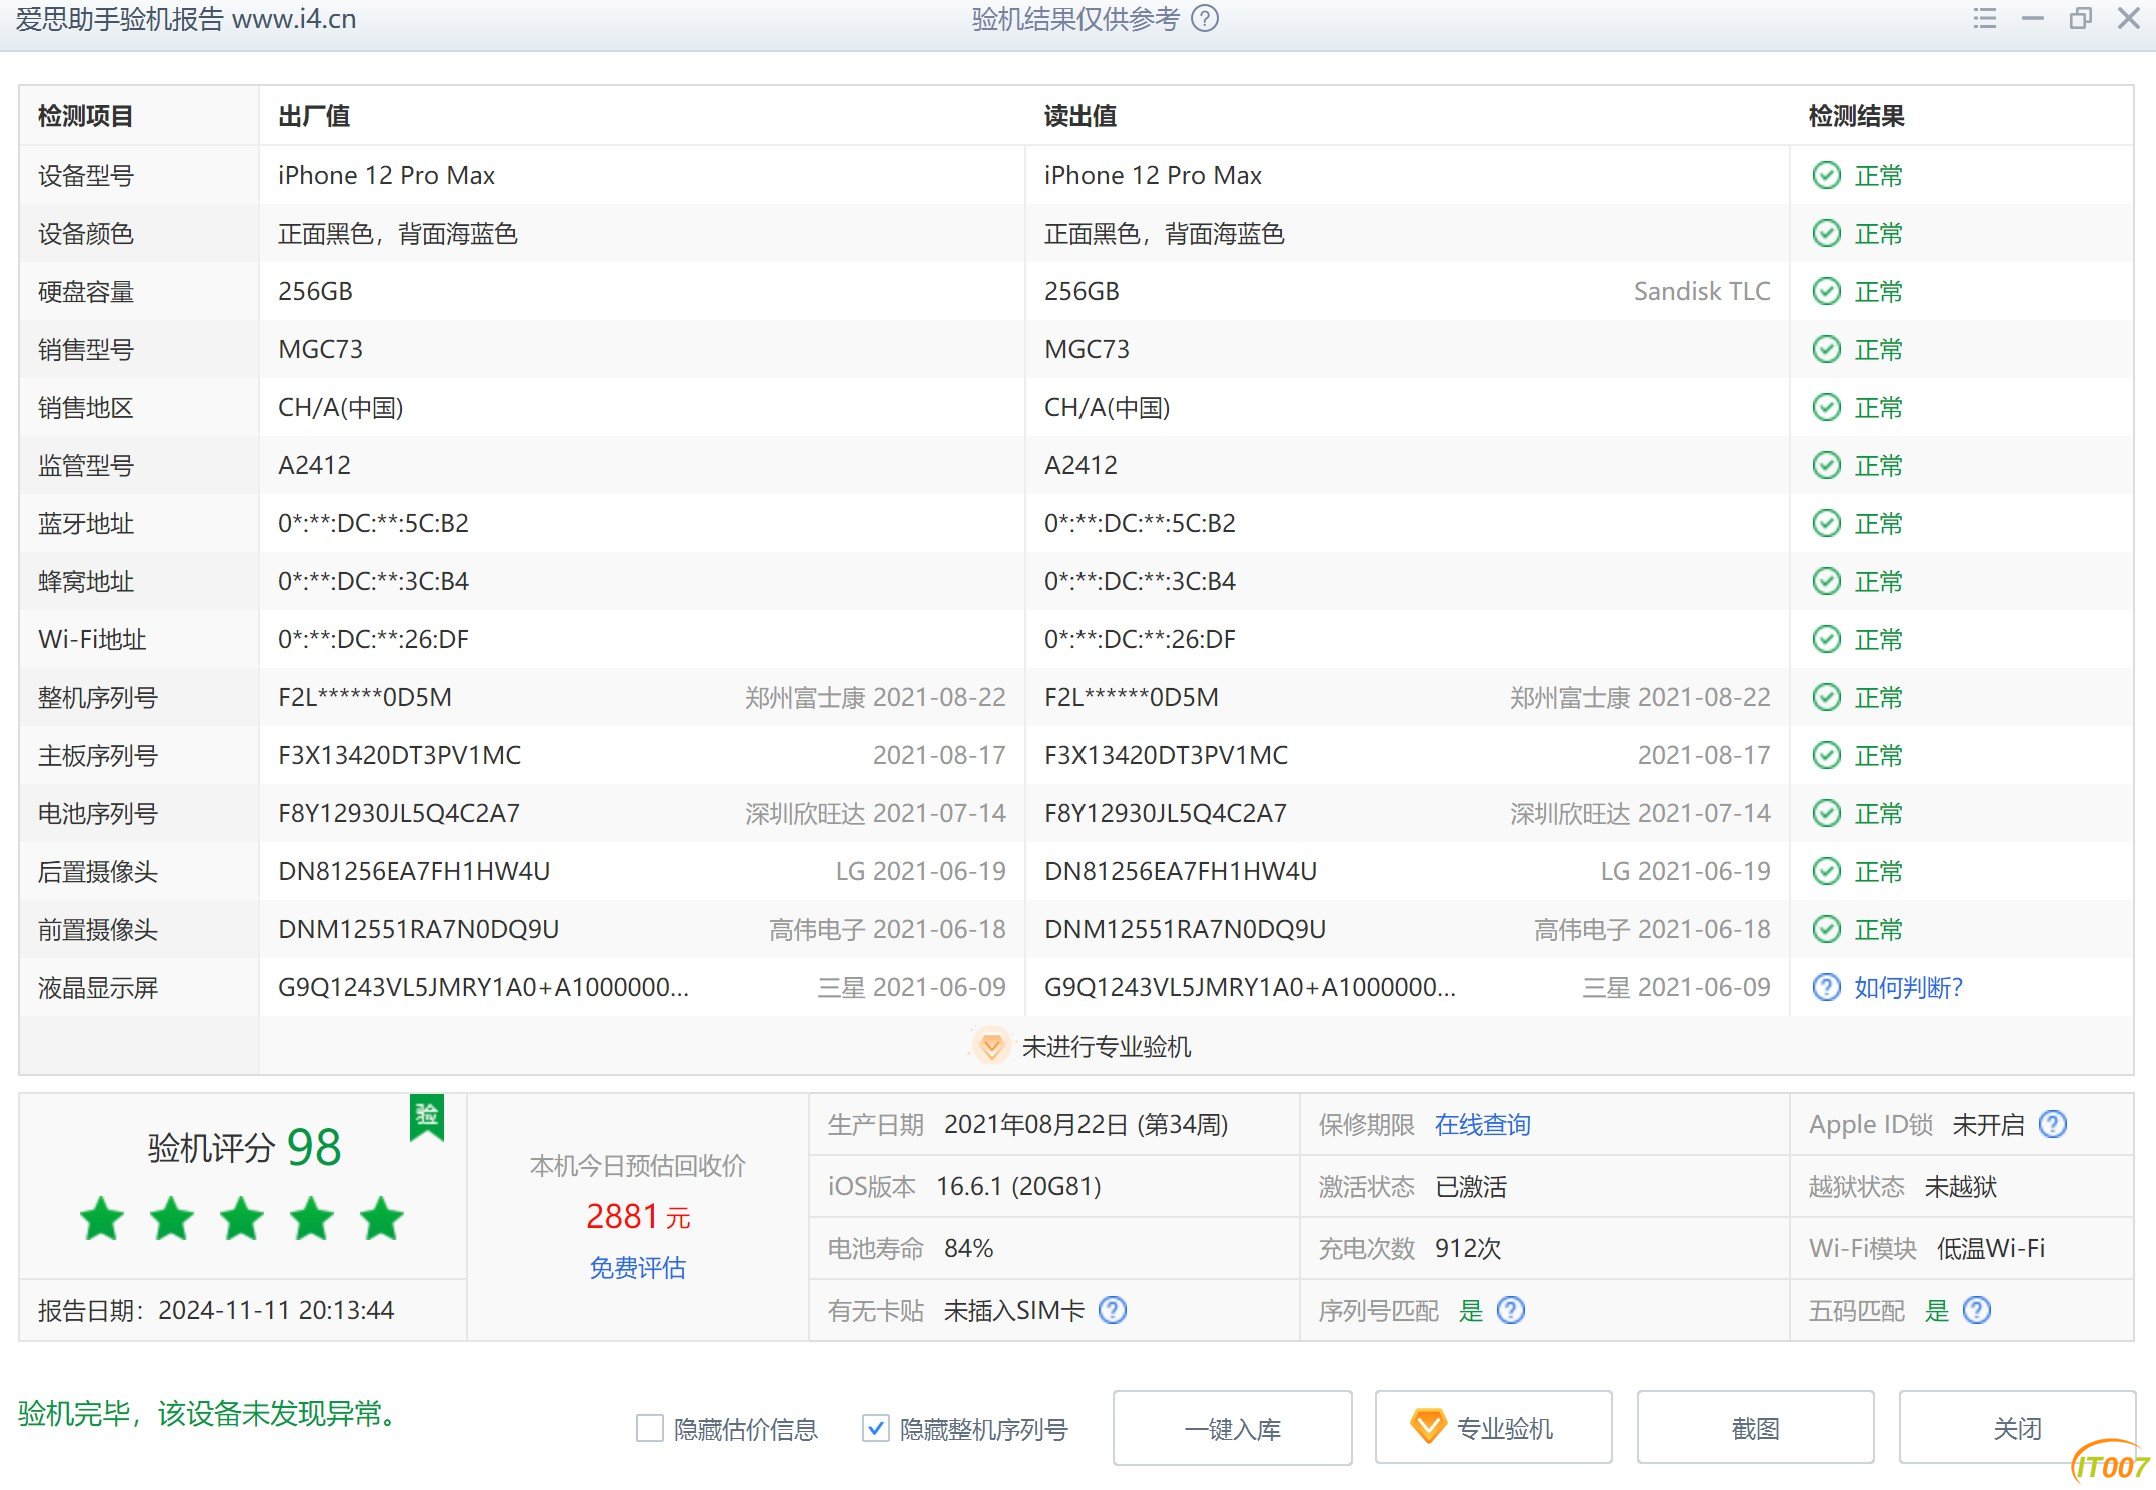The height and width of the screenshot is (1490, 2156).
Task: Click green check icon in 蓝牙地址 row
Action: point(1826,524)
